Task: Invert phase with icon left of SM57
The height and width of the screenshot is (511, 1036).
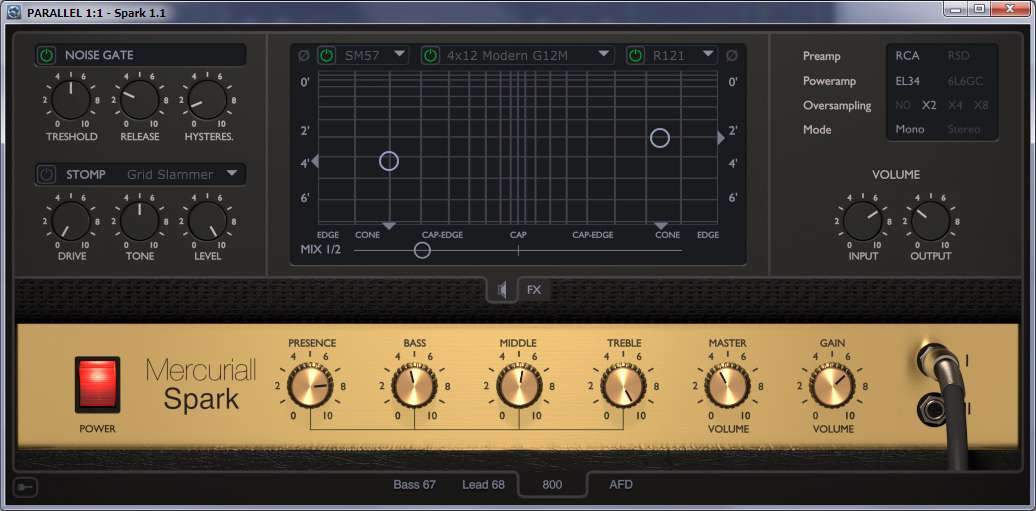Action: tap(304, 55)
